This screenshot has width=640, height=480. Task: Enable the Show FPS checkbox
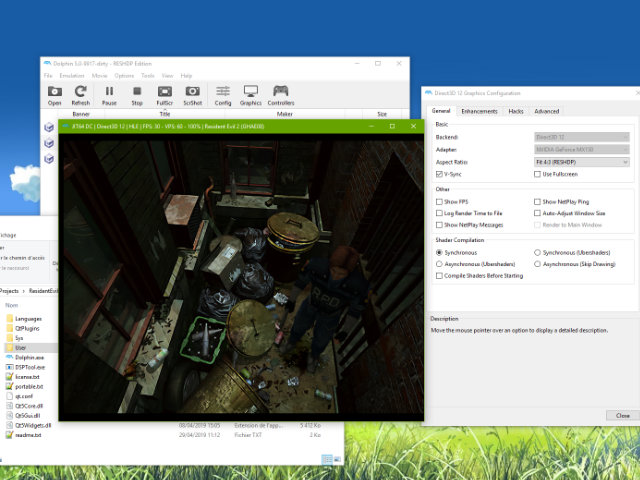439,202
